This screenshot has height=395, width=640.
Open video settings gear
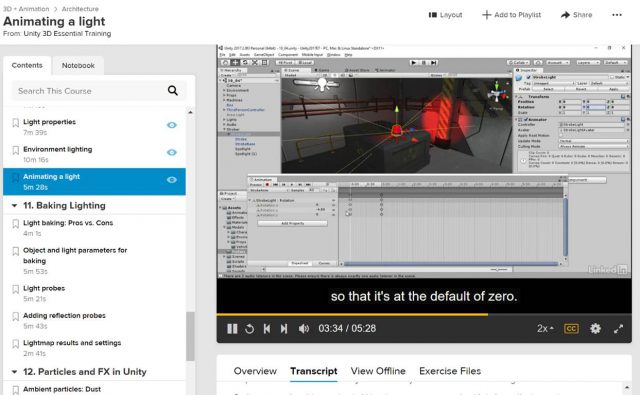click(x=595, y=328)
